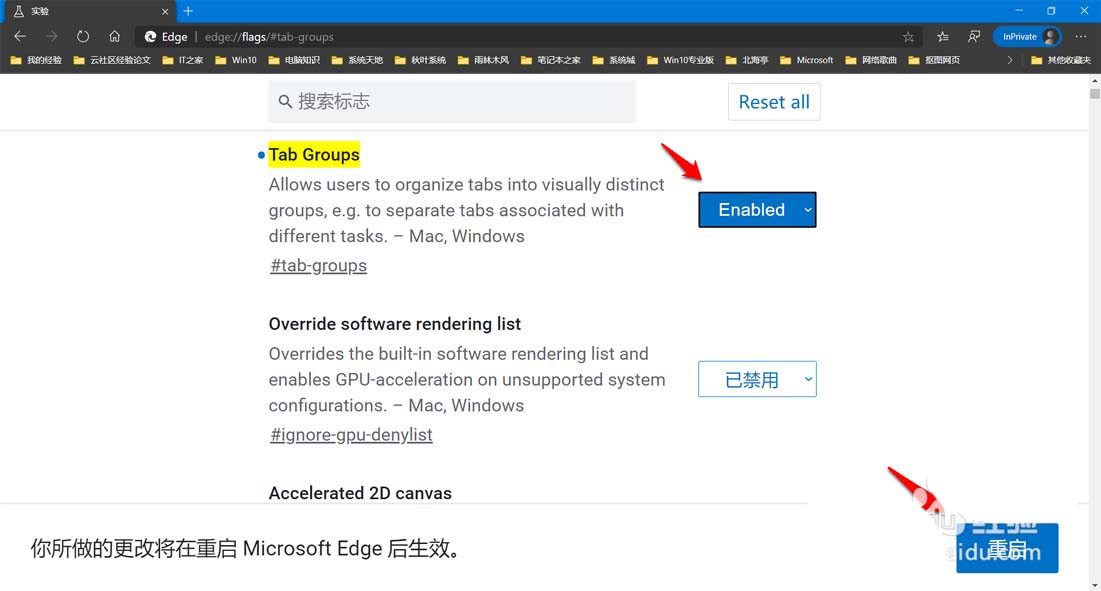Open the #tab-groups link
The height and width of the screenshot is (591, 1101).
[x=318, y=265]
